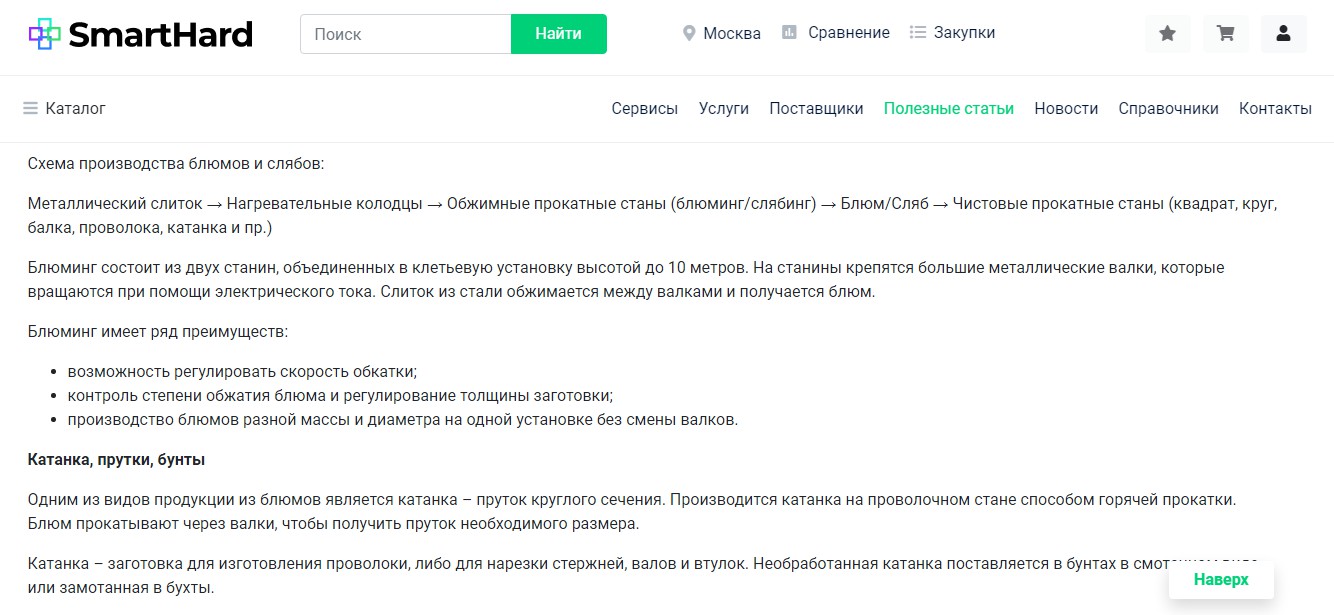Screen dimensions: 1334x615
Task: Click the Закупки list icon
Action: pos(918,33)
